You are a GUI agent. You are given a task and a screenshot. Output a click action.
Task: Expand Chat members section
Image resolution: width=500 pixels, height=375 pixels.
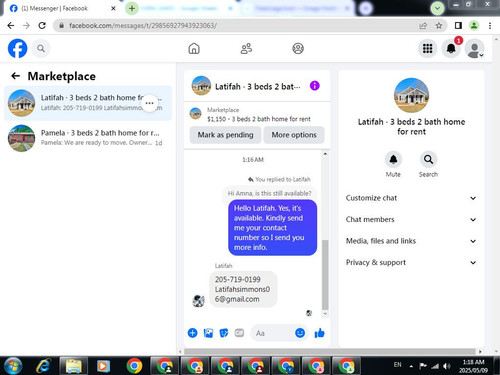coord(411,219)
